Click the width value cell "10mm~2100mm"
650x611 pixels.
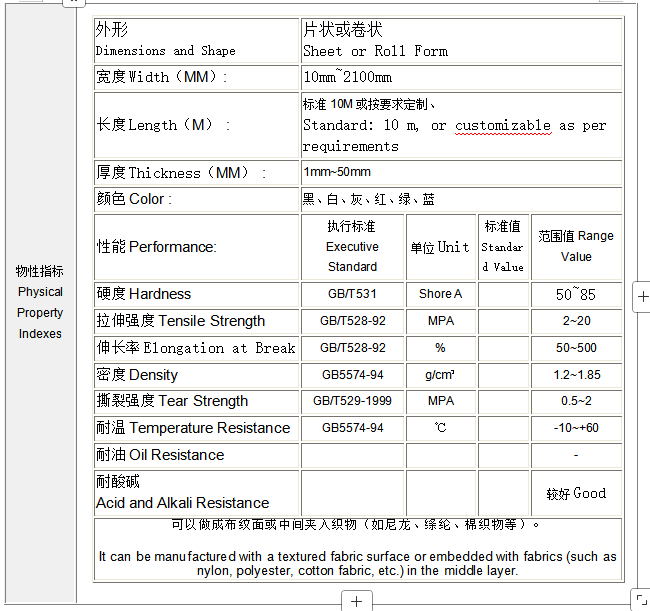pos(461,77)
